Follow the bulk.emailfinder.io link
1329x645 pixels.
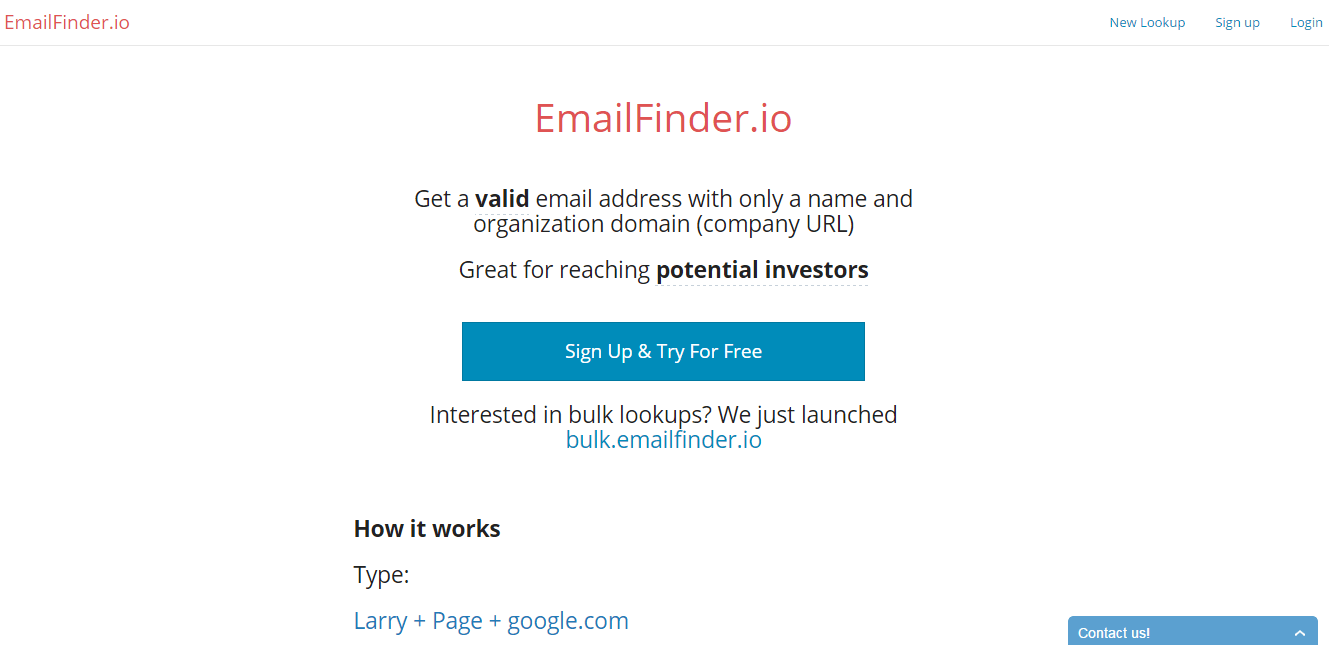click(x=663, y=440)
